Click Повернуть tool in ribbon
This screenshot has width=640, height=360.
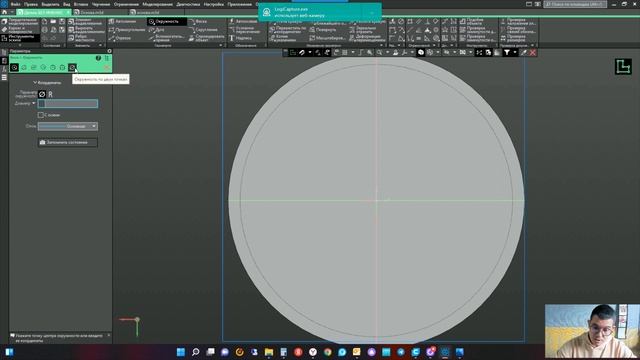(x=323, y=30)
